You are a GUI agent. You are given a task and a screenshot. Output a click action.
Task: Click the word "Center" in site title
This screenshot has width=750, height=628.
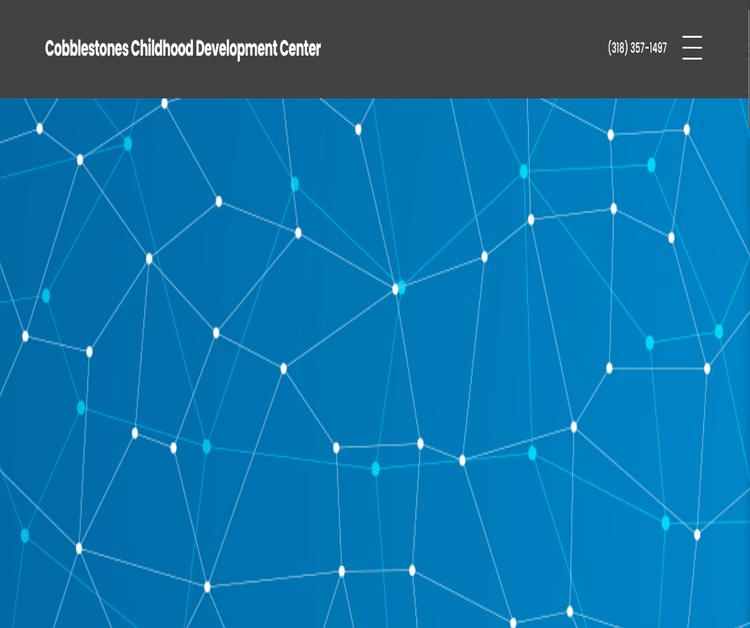[x=299, y=48]
